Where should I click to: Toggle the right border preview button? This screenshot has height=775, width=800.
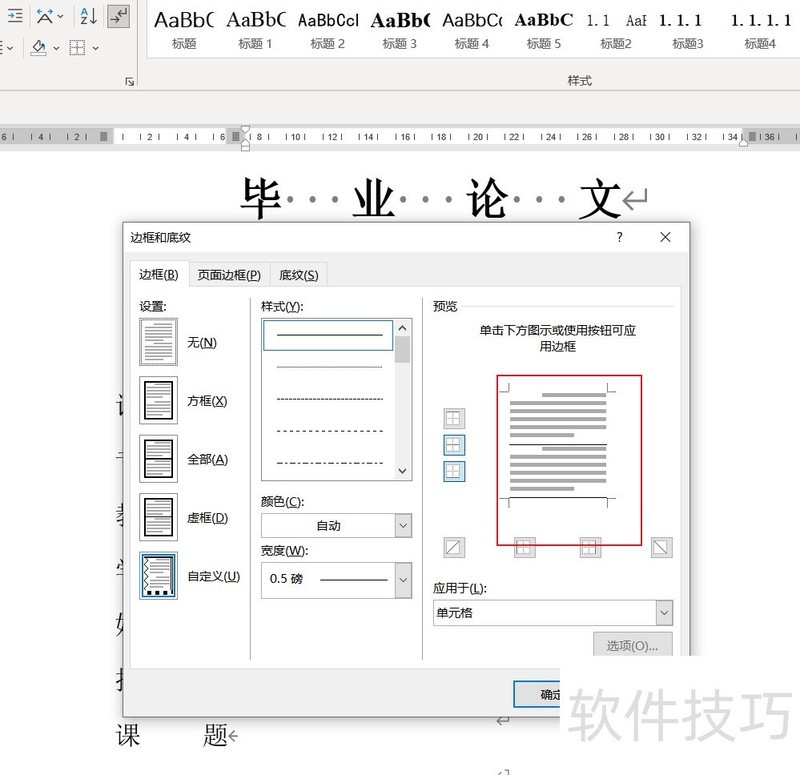pos(590,547)
